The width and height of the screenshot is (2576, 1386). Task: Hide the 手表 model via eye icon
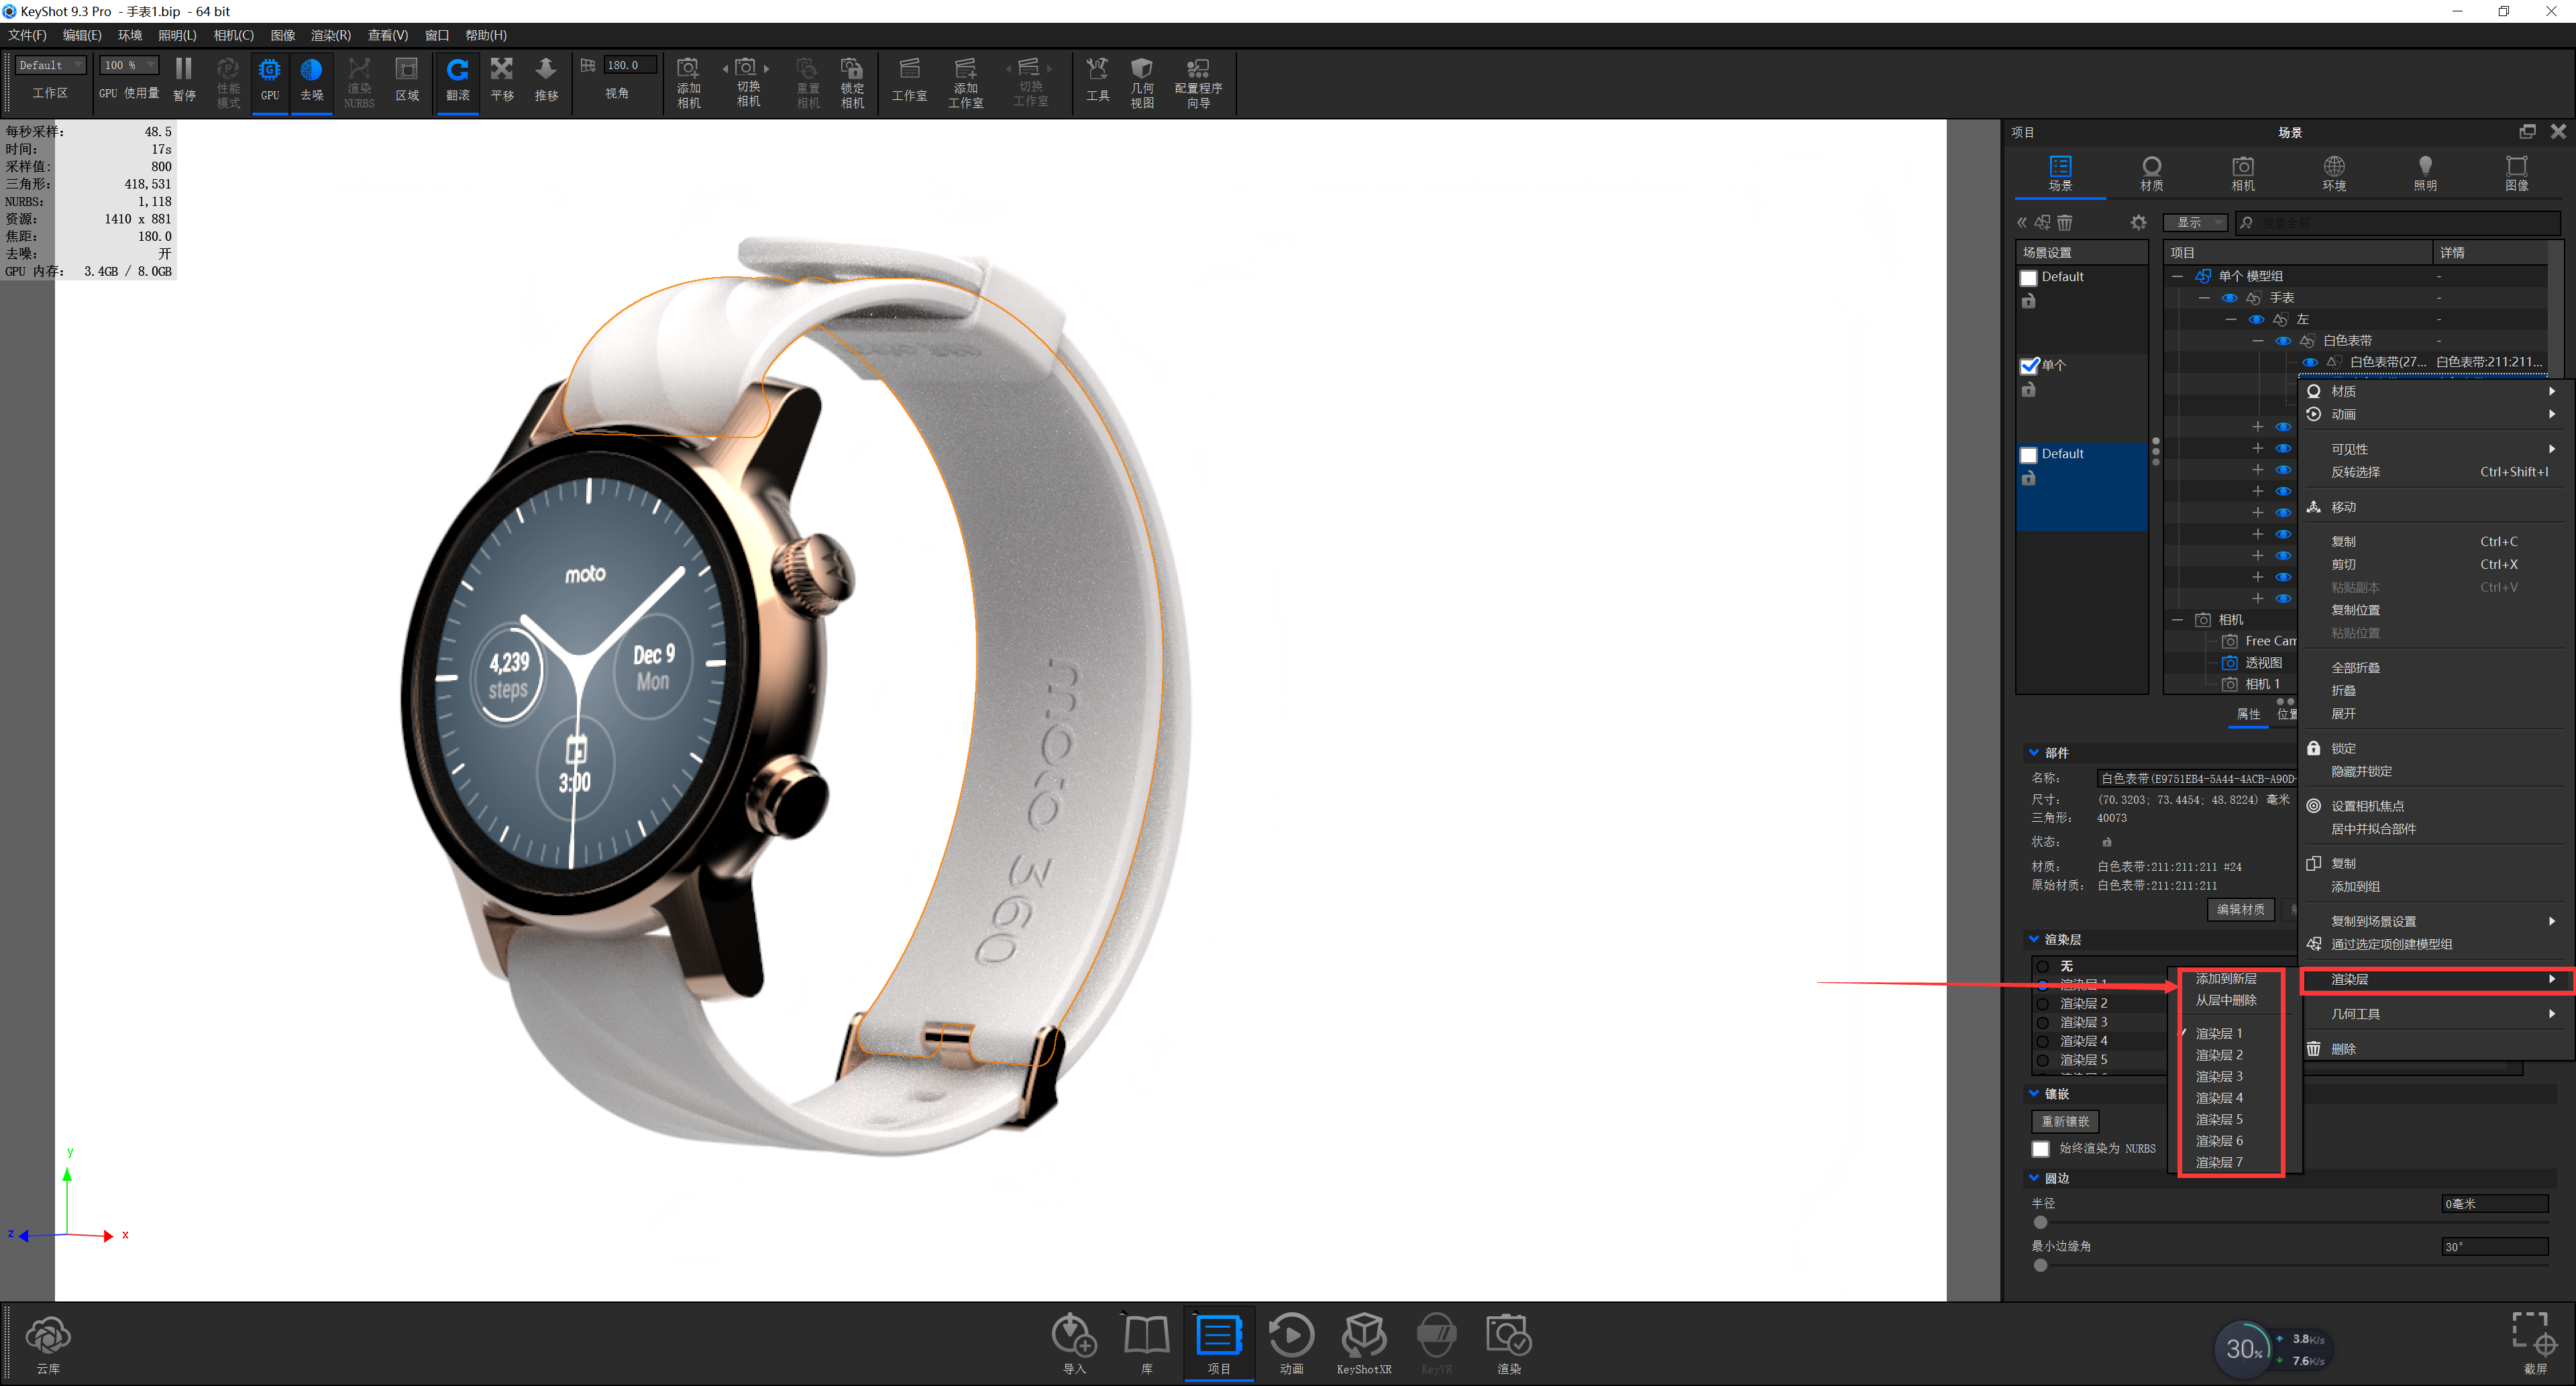(x=2229, y=298)
